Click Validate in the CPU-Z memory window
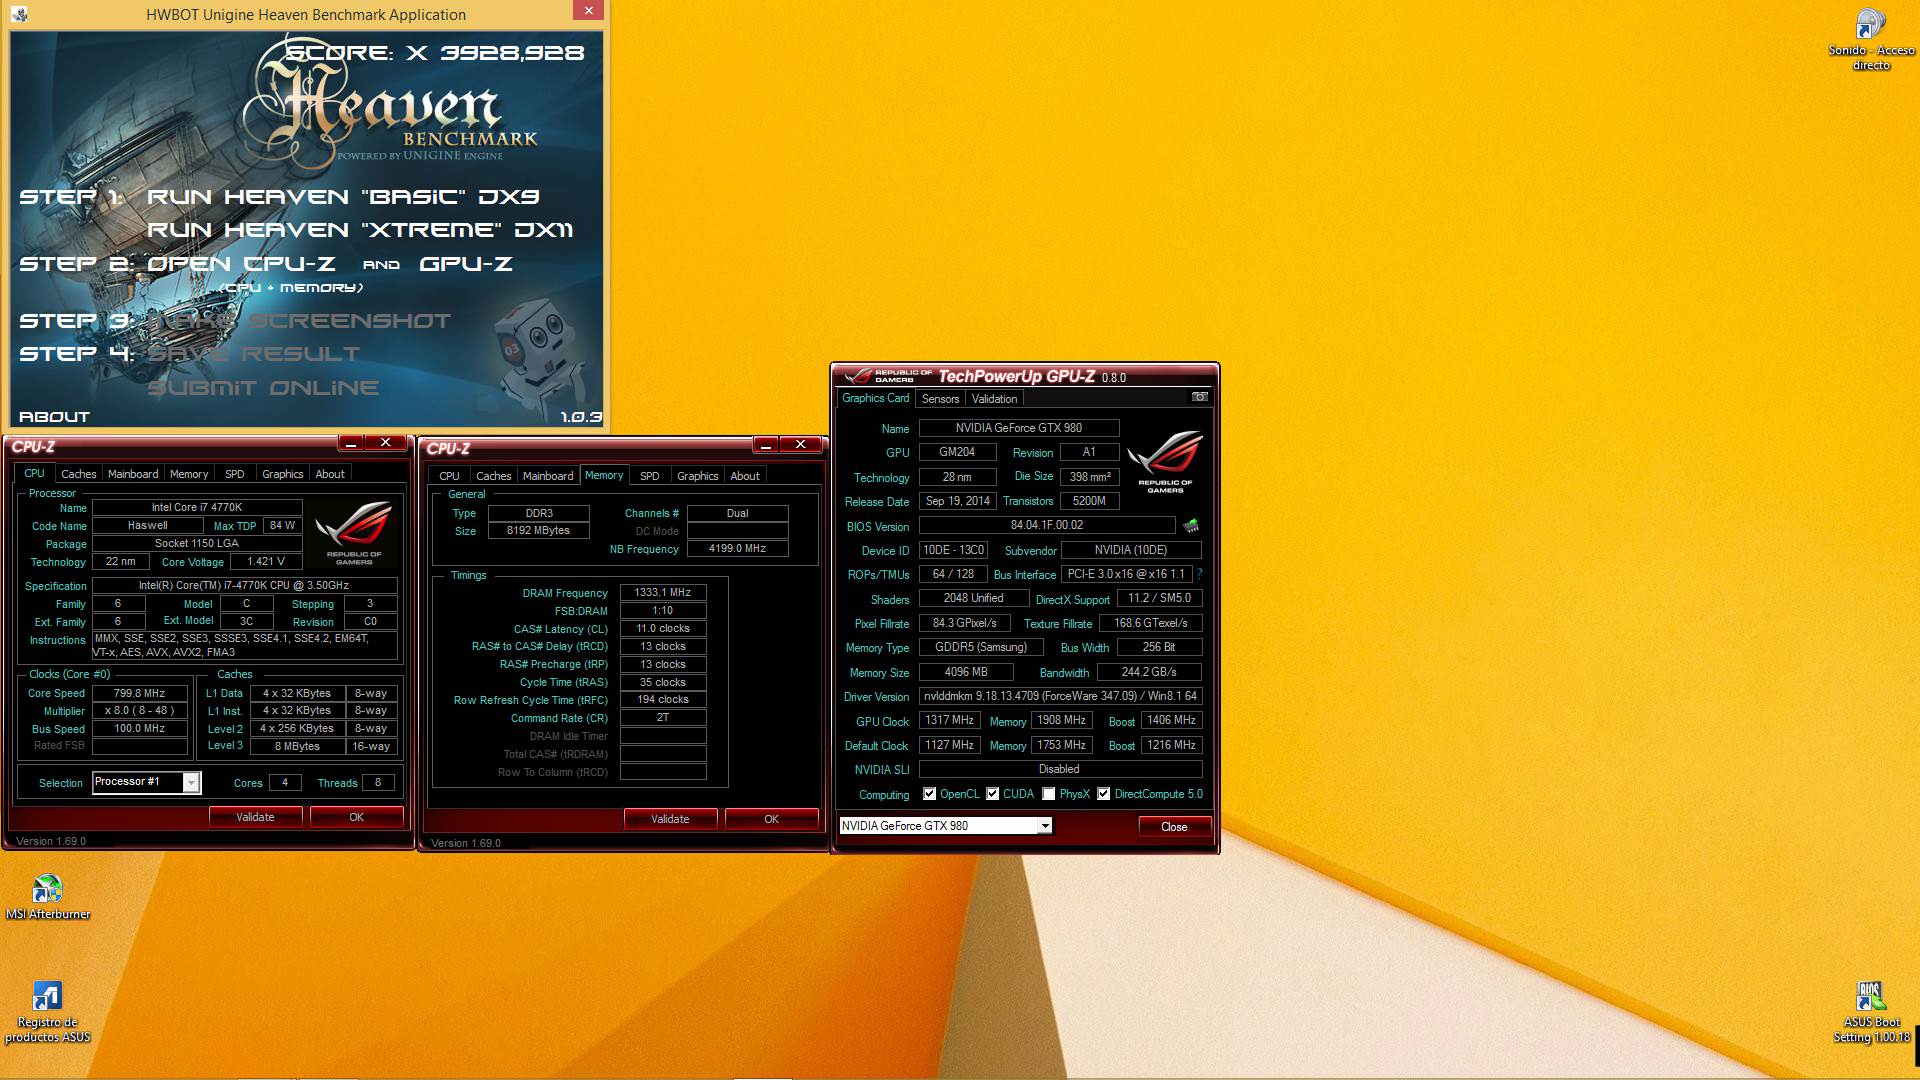Screen dimensions: 1920x1080 (x=670, y=819)
